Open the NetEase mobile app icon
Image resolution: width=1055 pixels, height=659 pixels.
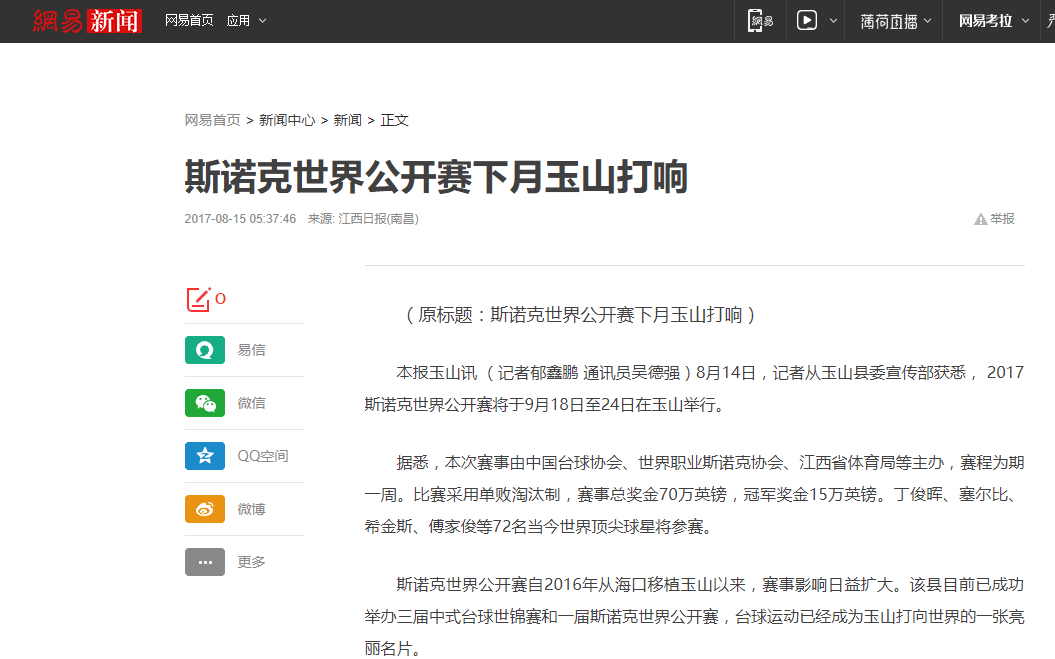(x=760, y=21)
